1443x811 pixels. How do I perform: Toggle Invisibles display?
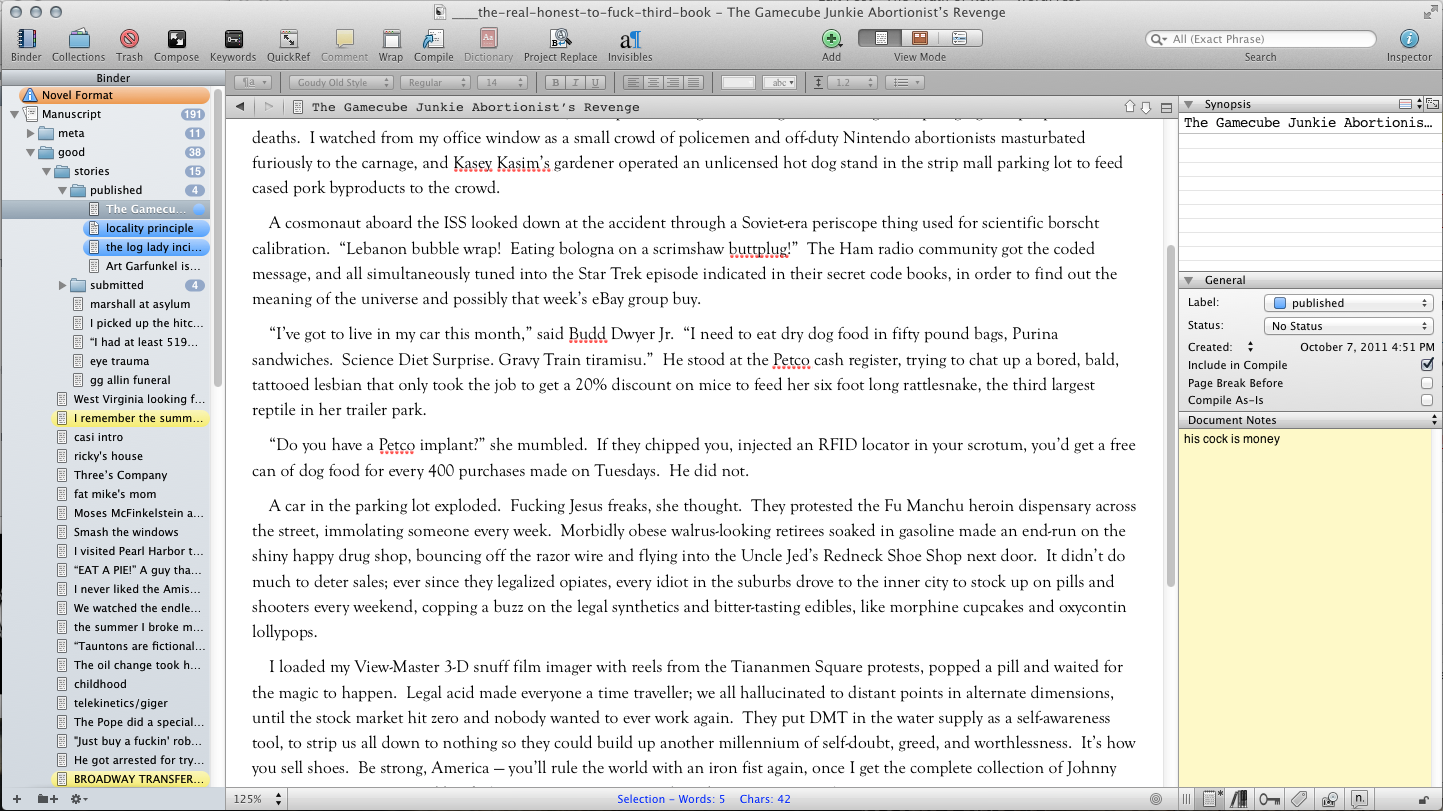tap(630, 40)
